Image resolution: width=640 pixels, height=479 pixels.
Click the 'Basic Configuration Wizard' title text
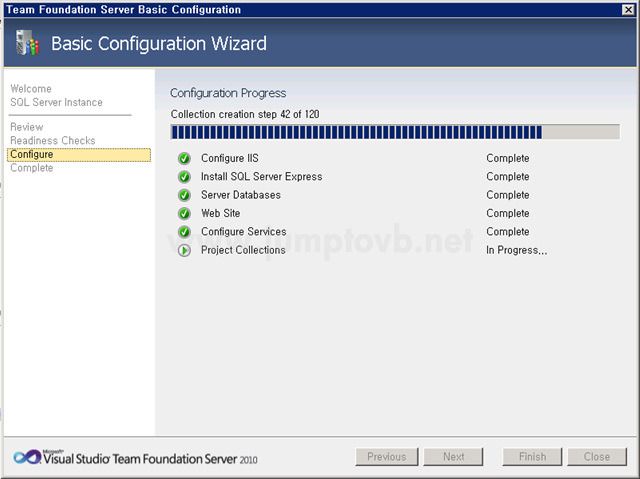(x=159, y=44)
